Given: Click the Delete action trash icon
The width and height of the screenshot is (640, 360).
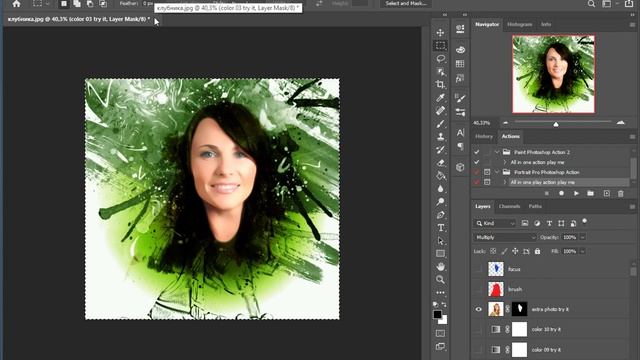Looking at the screenshot, I should click(x=621, y=193).
